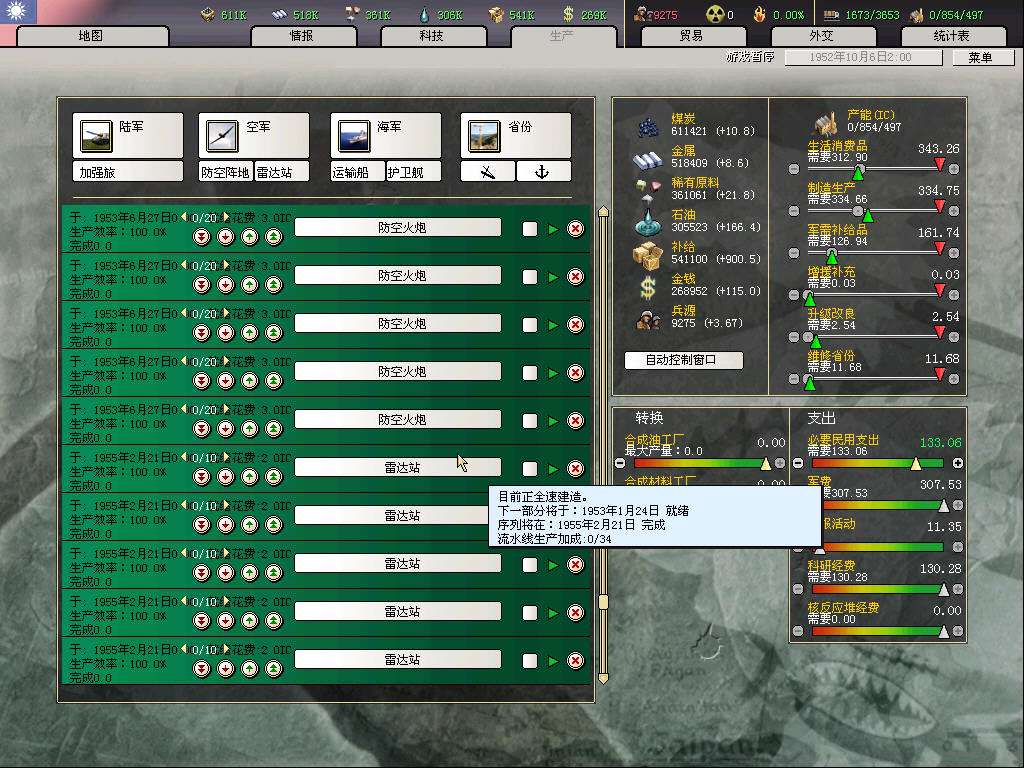Click green play arrow on first 防空火炮 row
The height and width of the screenshot is (768, 1024).
(553, 229)
